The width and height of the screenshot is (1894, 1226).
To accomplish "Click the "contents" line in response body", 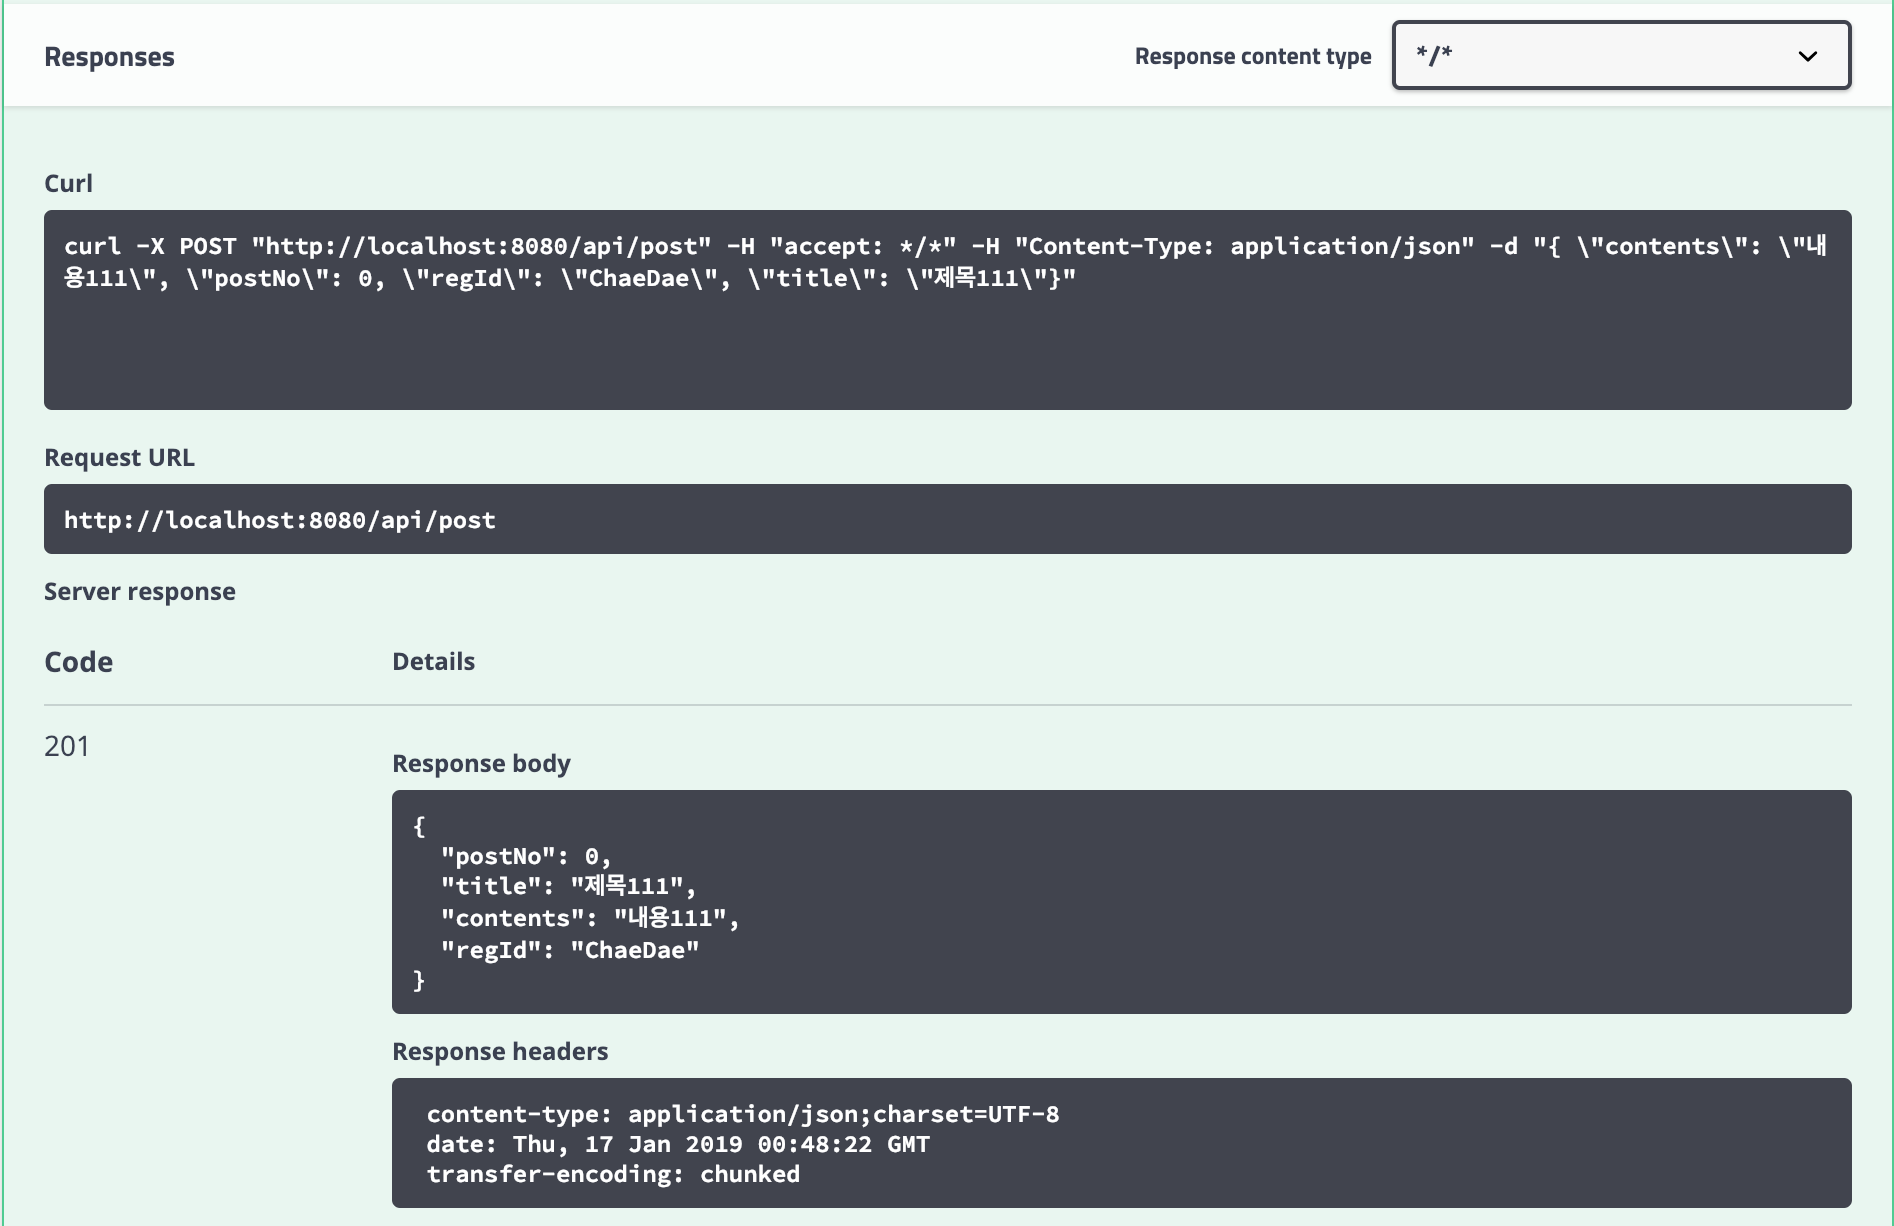I will [x=589, y=918].
